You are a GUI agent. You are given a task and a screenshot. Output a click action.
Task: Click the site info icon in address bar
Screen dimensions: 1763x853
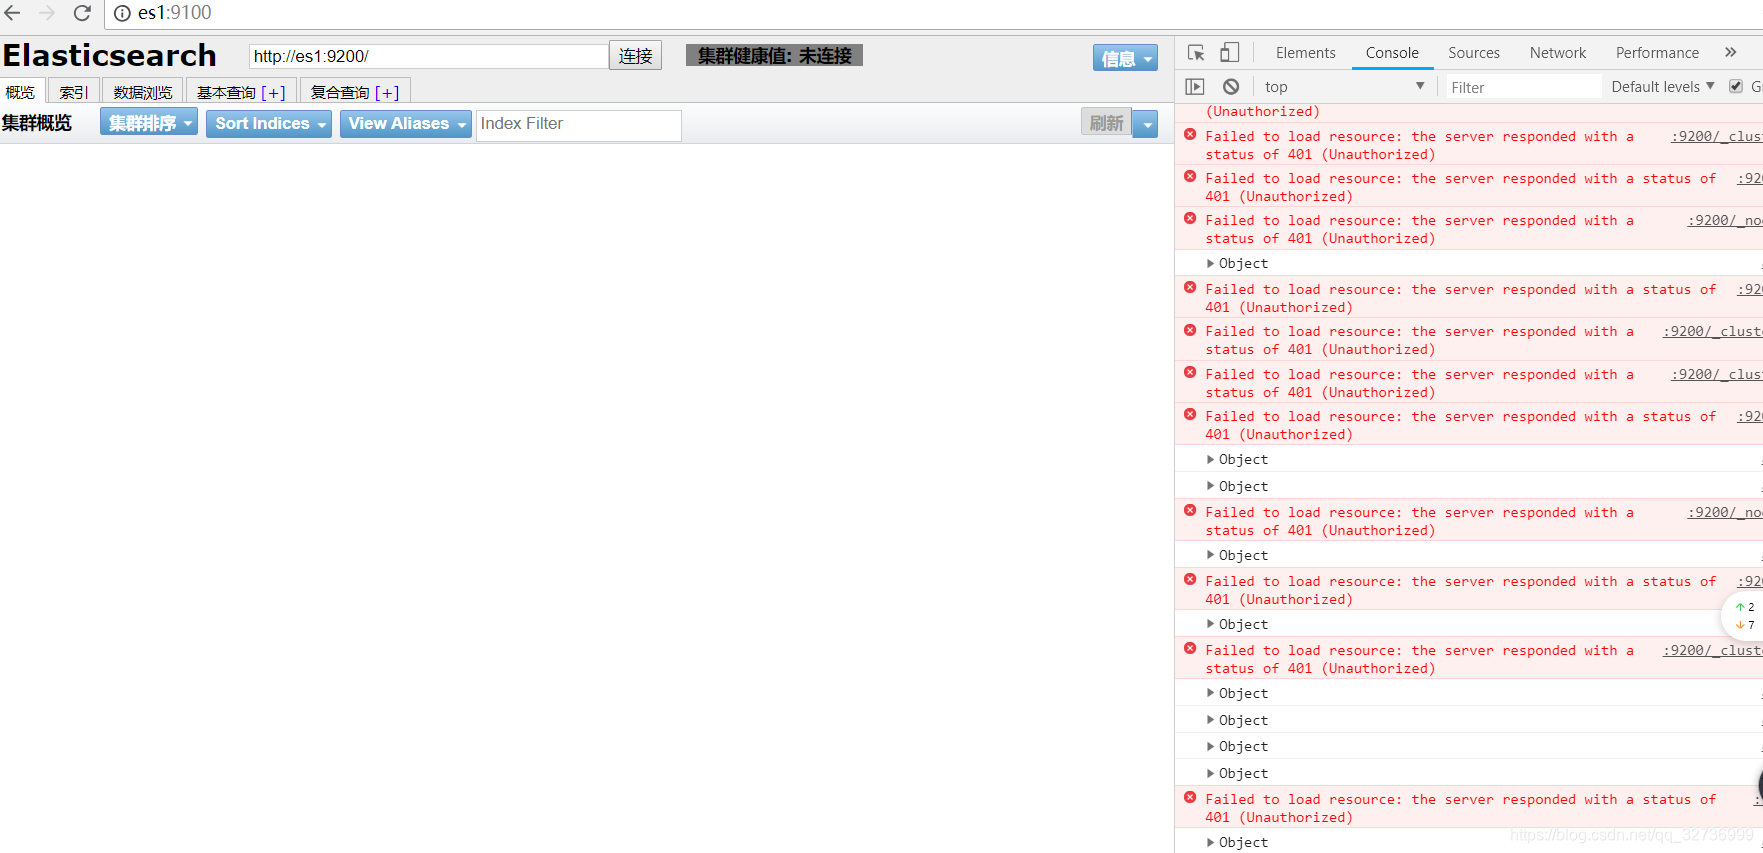(x=122, y=13)
